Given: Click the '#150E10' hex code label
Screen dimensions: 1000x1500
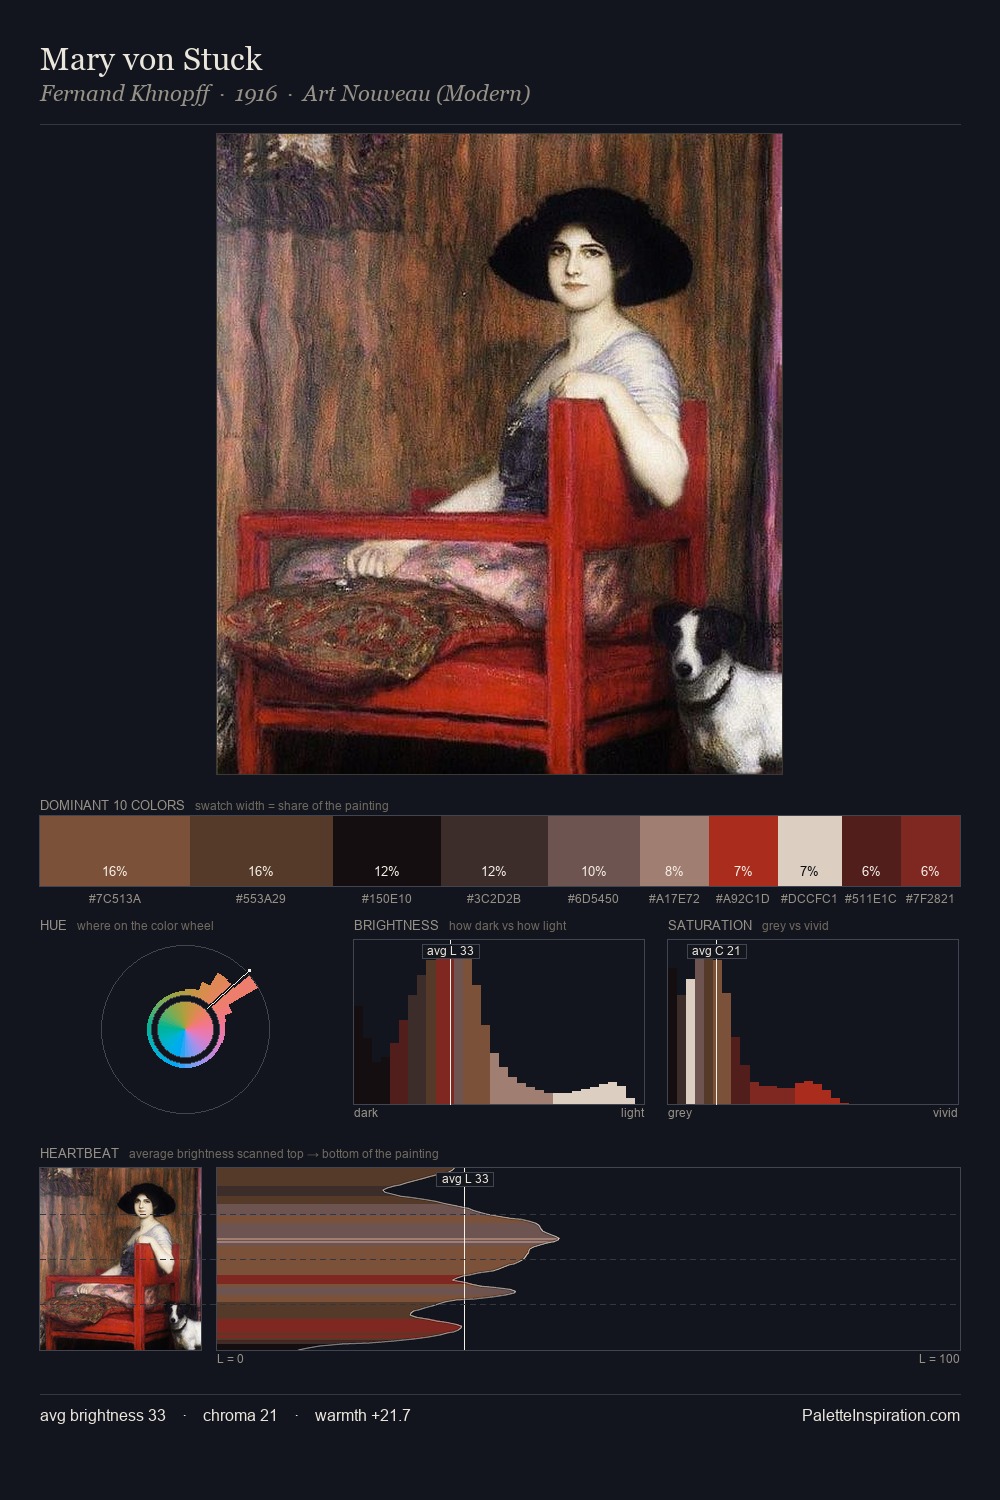Looking at the screenshot, I should pos(387,898).
